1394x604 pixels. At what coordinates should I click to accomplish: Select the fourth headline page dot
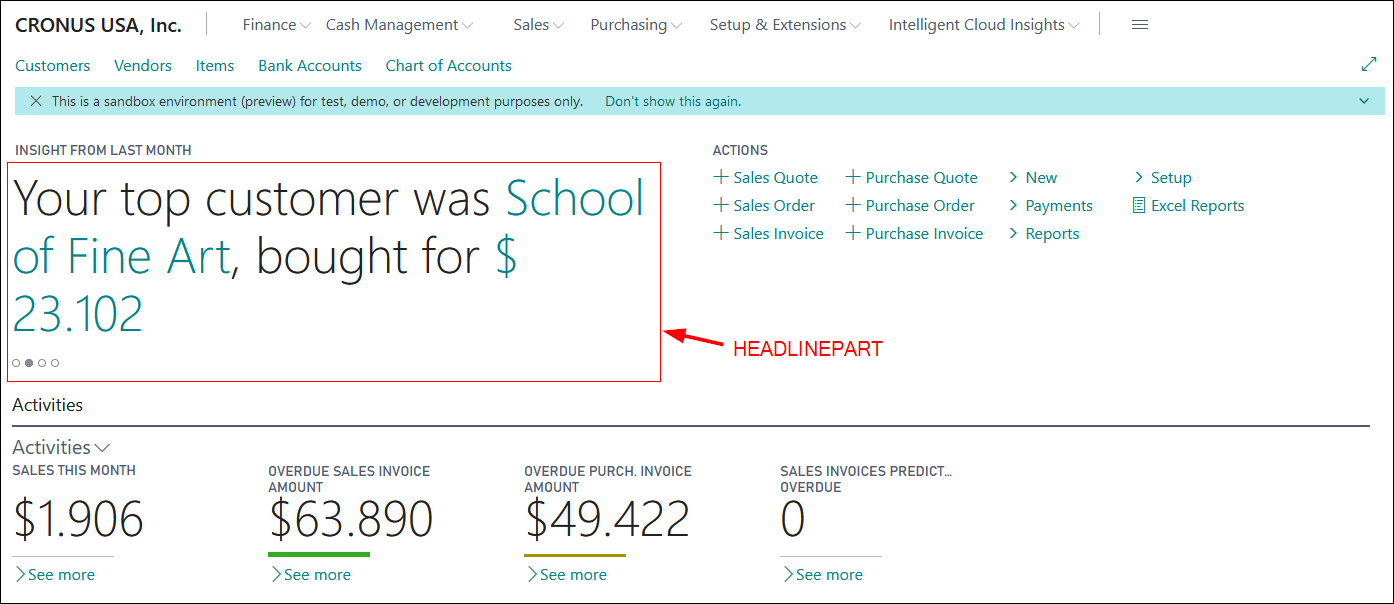click(55, 363)
